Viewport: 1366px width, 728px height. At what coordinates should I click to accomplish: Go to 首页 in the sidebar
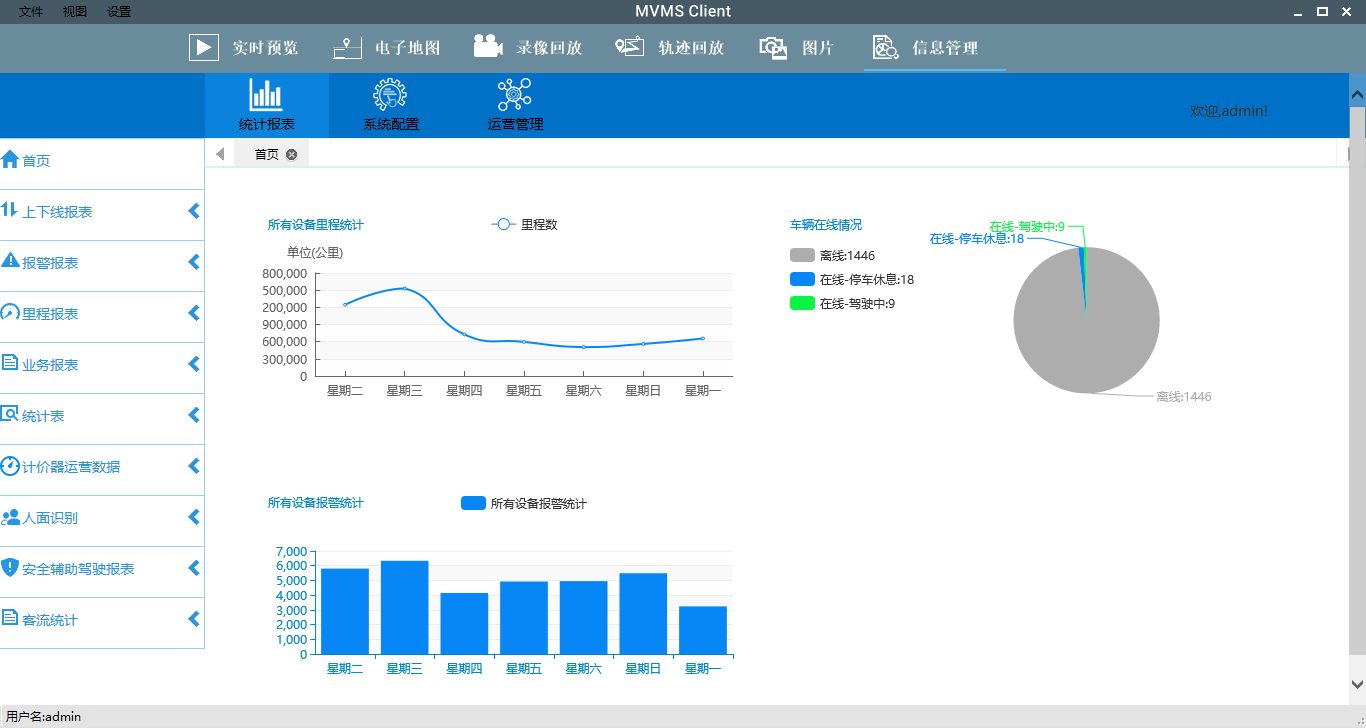36,161
